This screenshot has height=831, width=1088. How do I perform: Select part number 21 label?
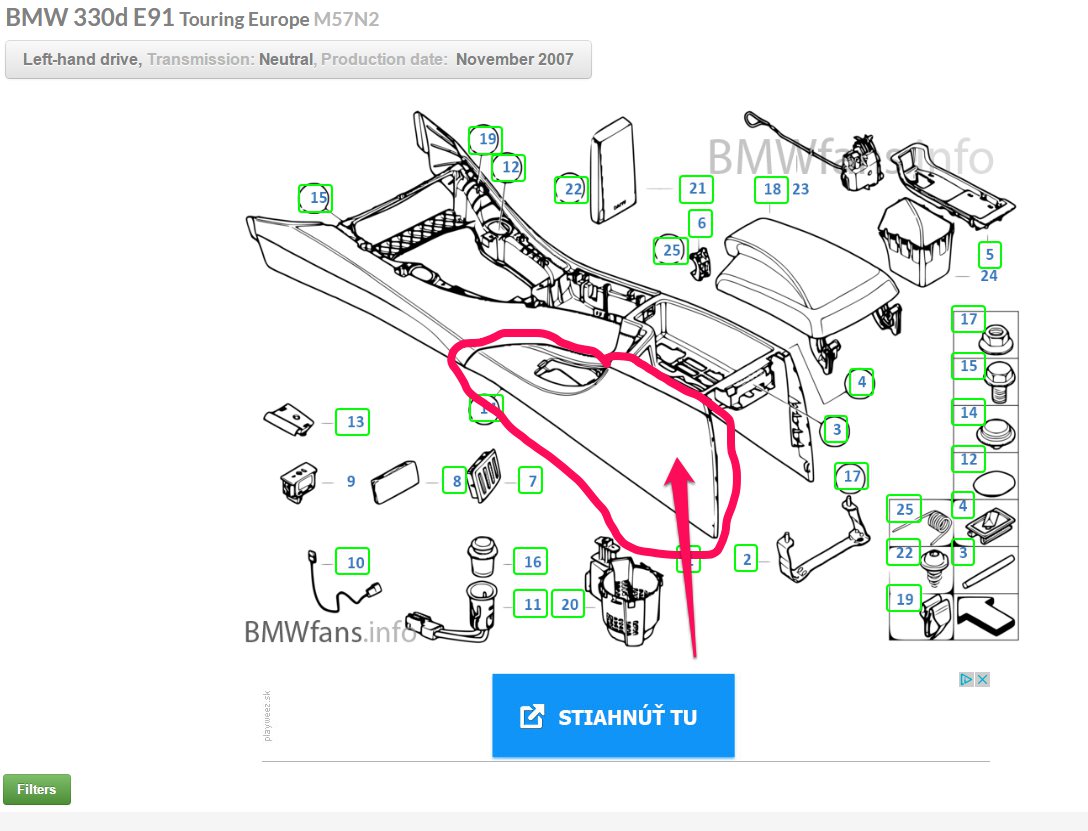pyautogui.click(x=697, y=189)
